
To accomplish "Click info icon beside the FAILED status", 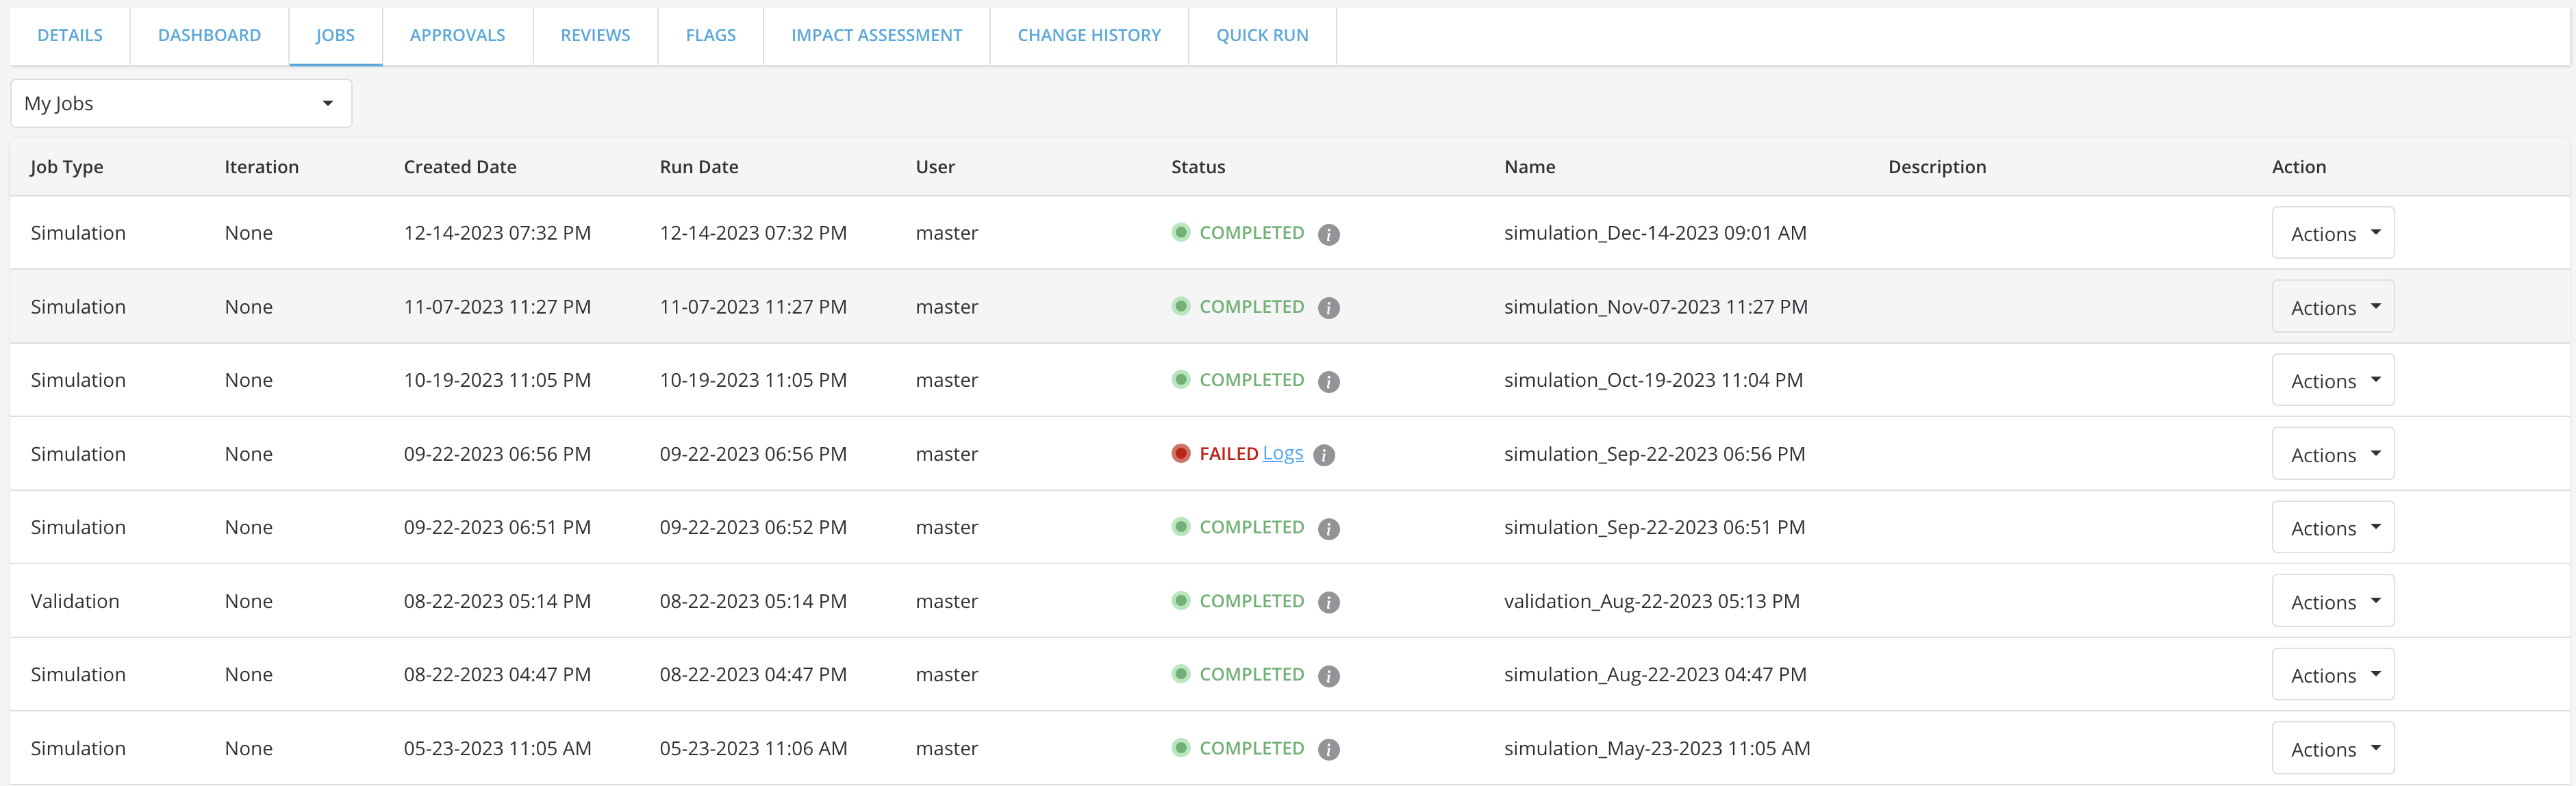I will (x=1324, y=455).
